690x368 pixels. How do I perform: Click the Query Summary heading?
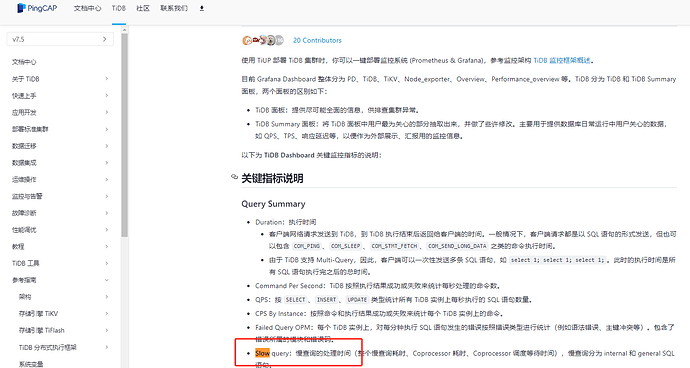click(x=273, y=204)
